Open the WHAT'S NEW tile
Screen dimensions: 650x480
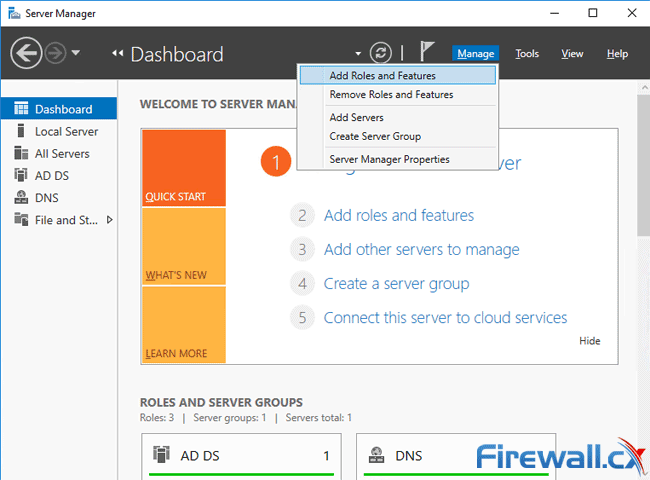pyautogui.click(x=184, y=246)
